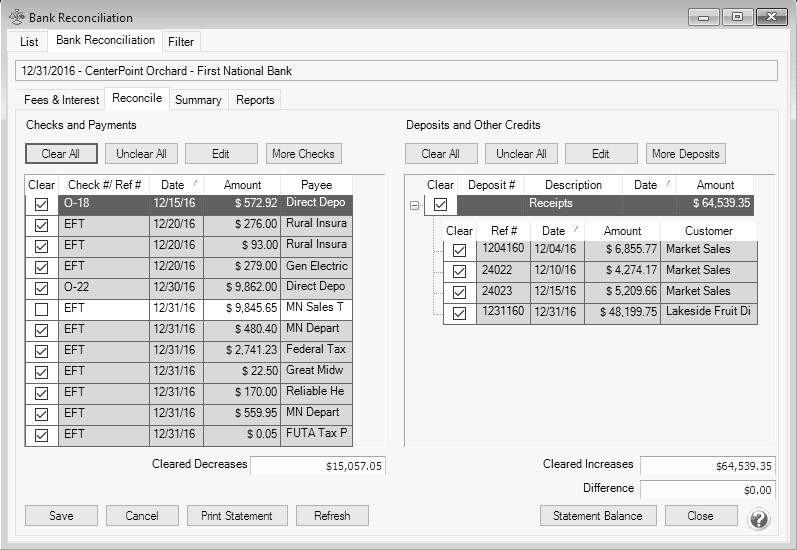Click Unclear All under Deposits and Other Credits
Screen dimensions: 797x550
521,154
